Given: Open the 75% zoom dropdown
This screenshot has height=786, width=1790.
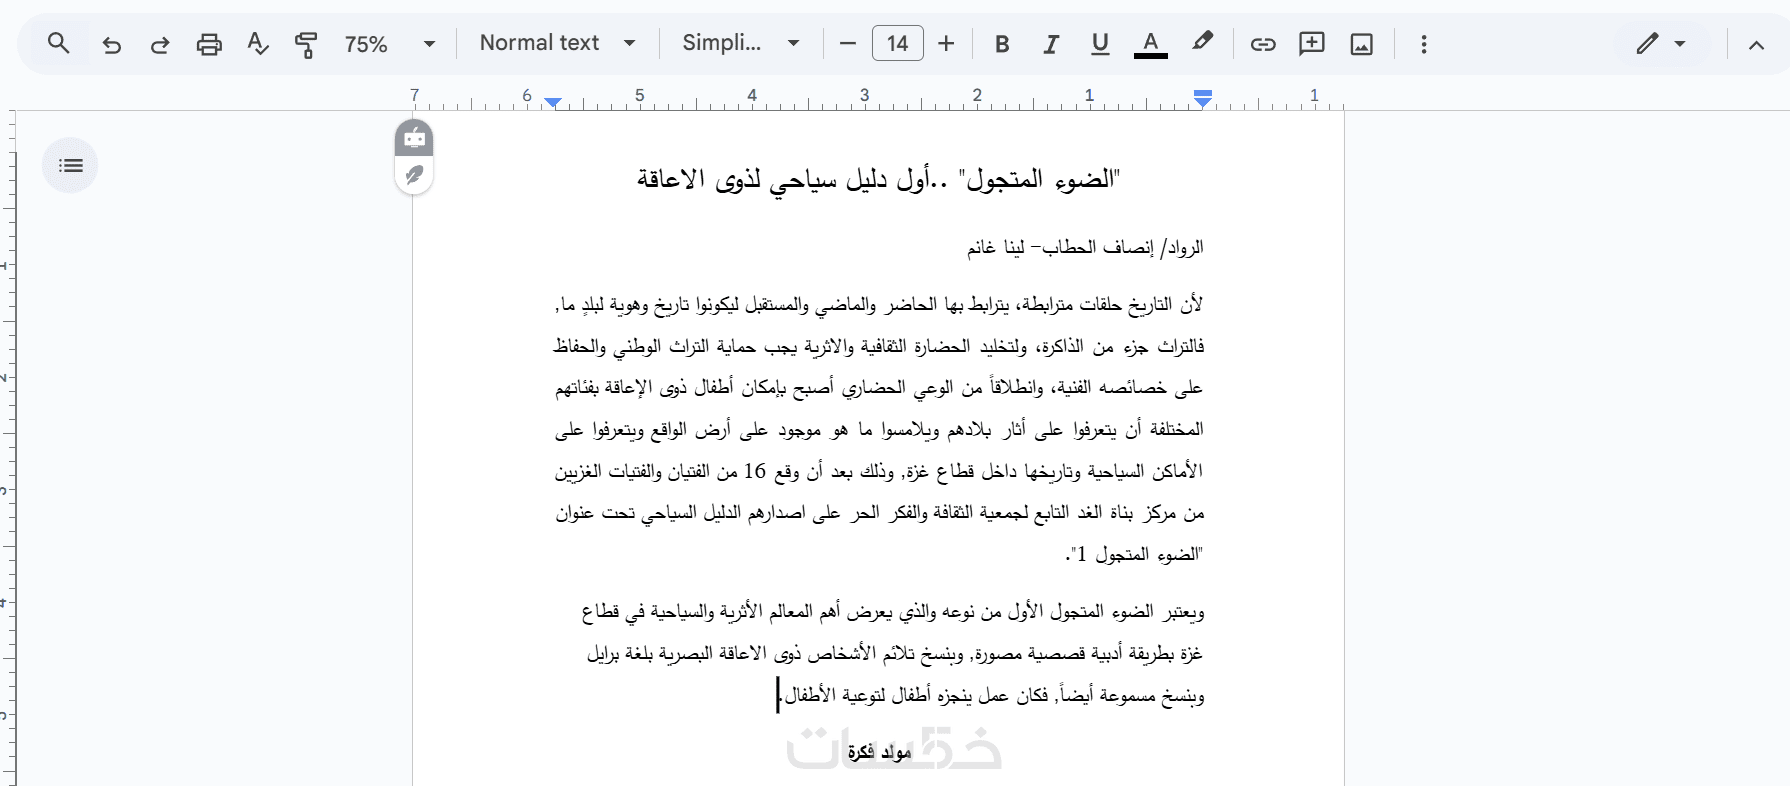Looking at the screenshot, I should [x=390, y=44].
